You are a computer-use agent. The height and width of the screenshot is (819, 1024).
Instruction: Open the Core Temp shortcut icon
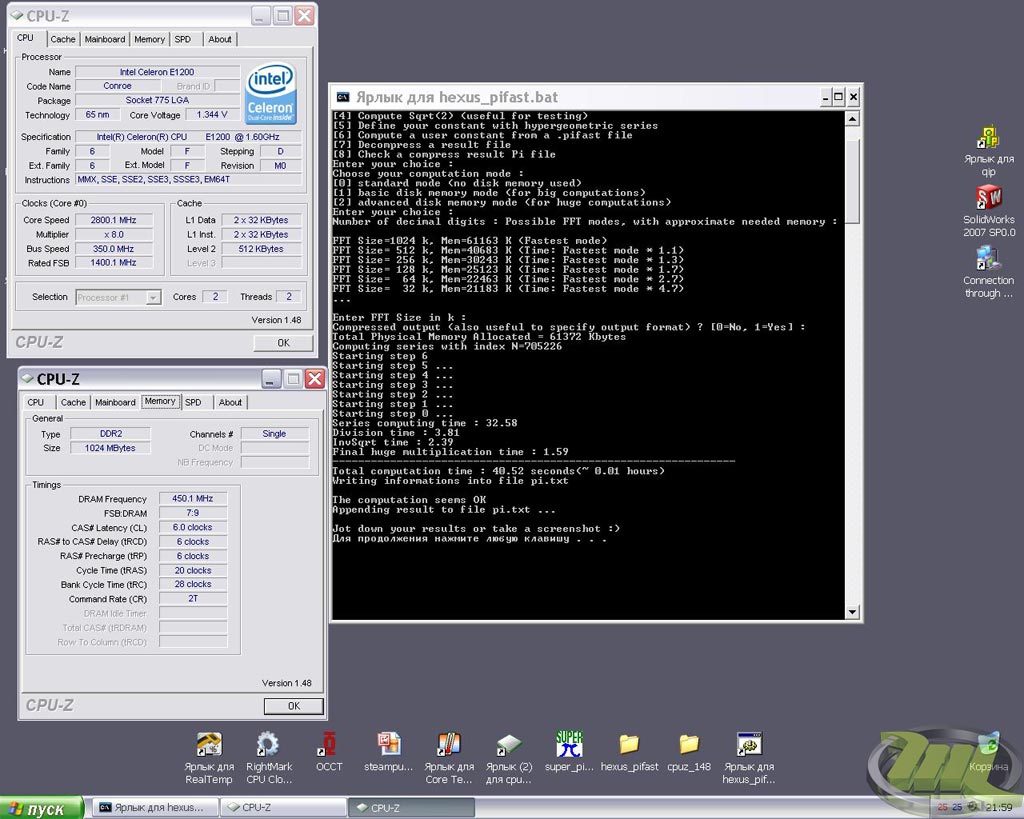click(449, 745)
